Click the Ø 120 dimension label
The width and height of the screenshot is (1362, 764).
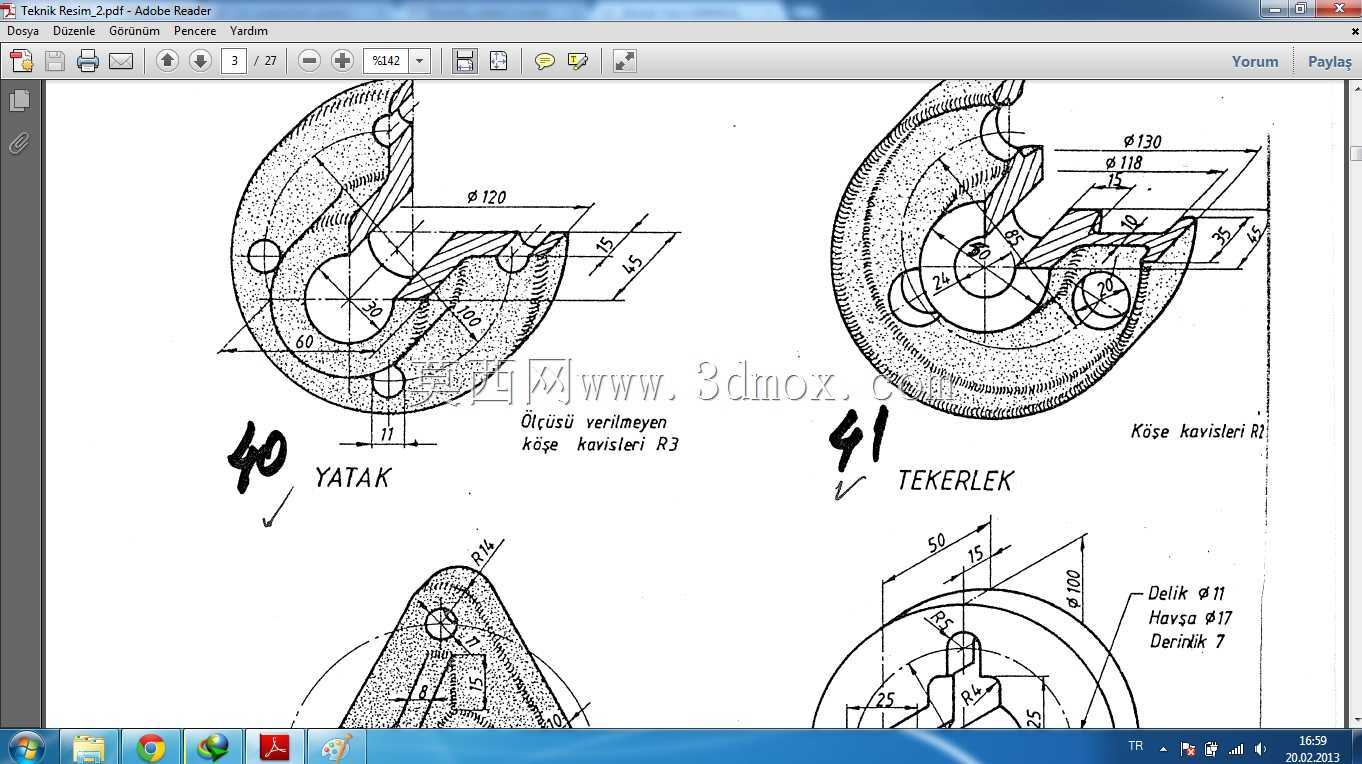pos(486,196)
